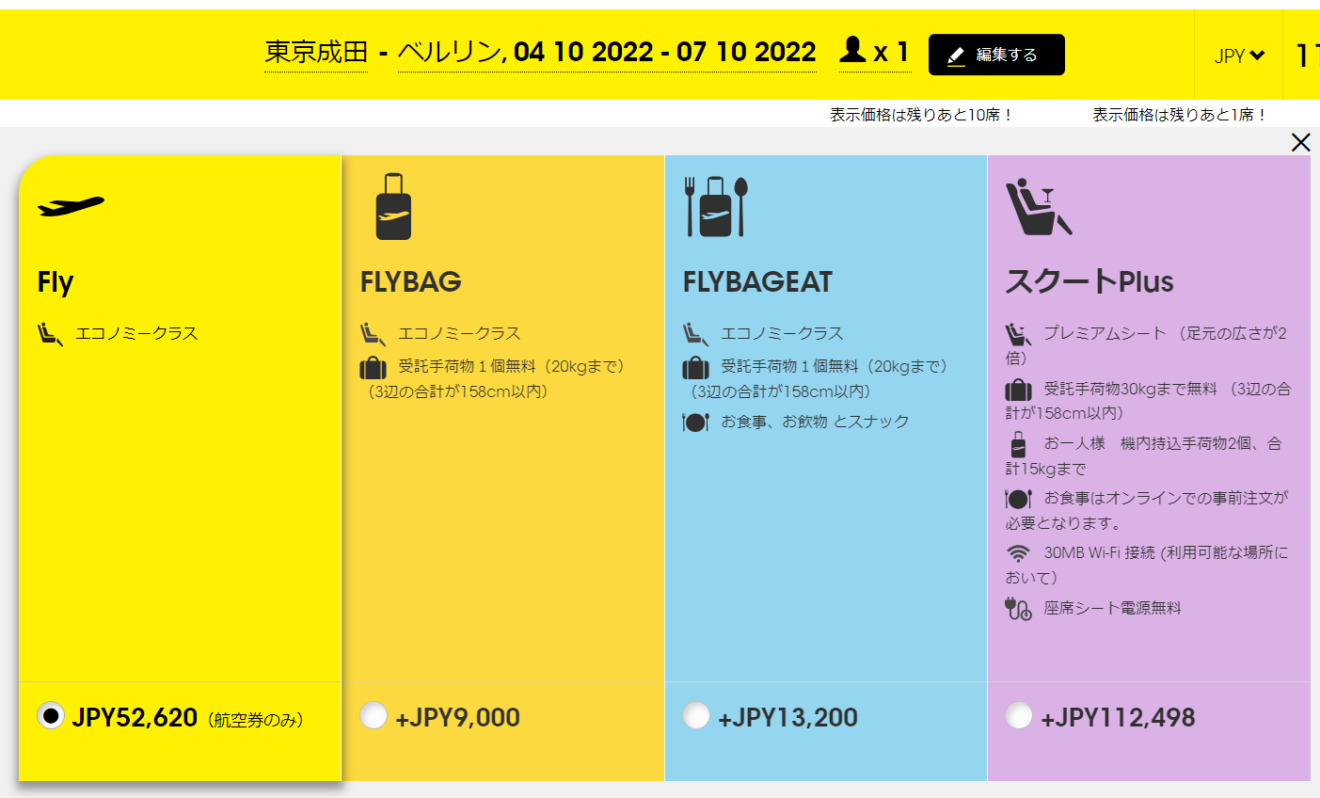Image resolution: width=1320 pixels, height=798 pixels.
Task: Click the 04 10 2022 - 07 10 2022 dates
Action: [x=663, y=51]
